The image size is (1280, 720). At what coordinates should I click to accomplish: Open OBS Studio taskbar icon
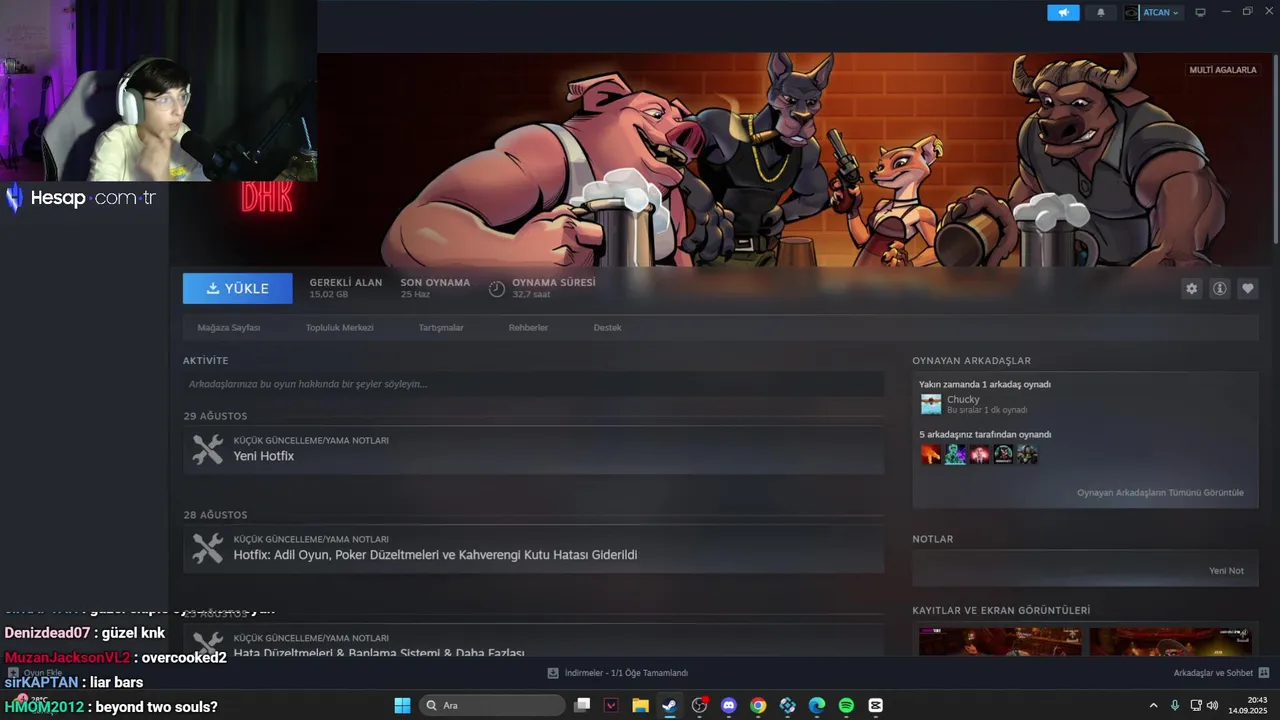[x=699, y=706]
